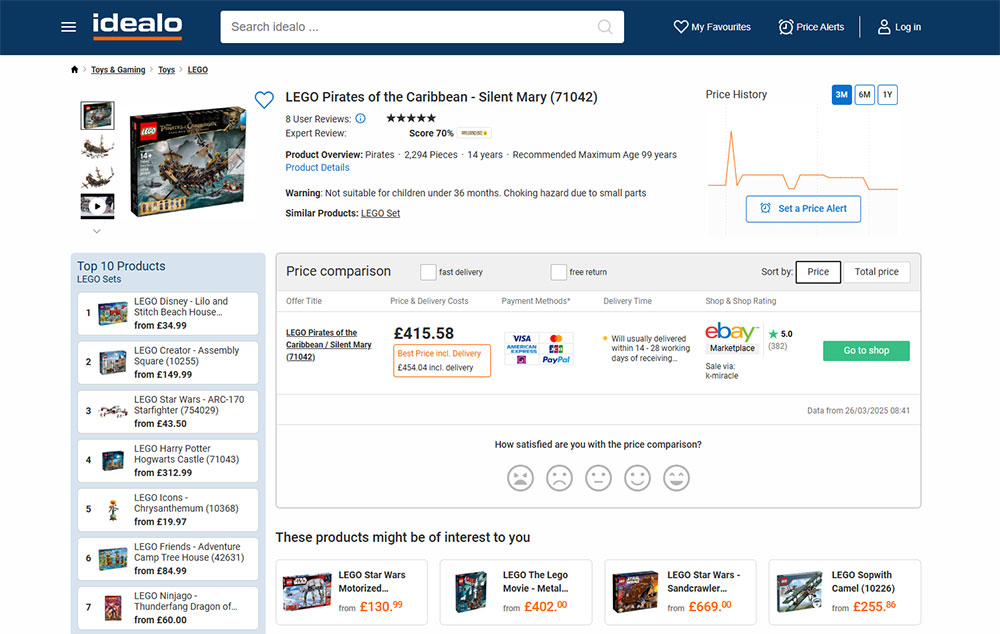Enable the fast delivery filter checkbox
The image size is (1000, 634).
point(428,272)
